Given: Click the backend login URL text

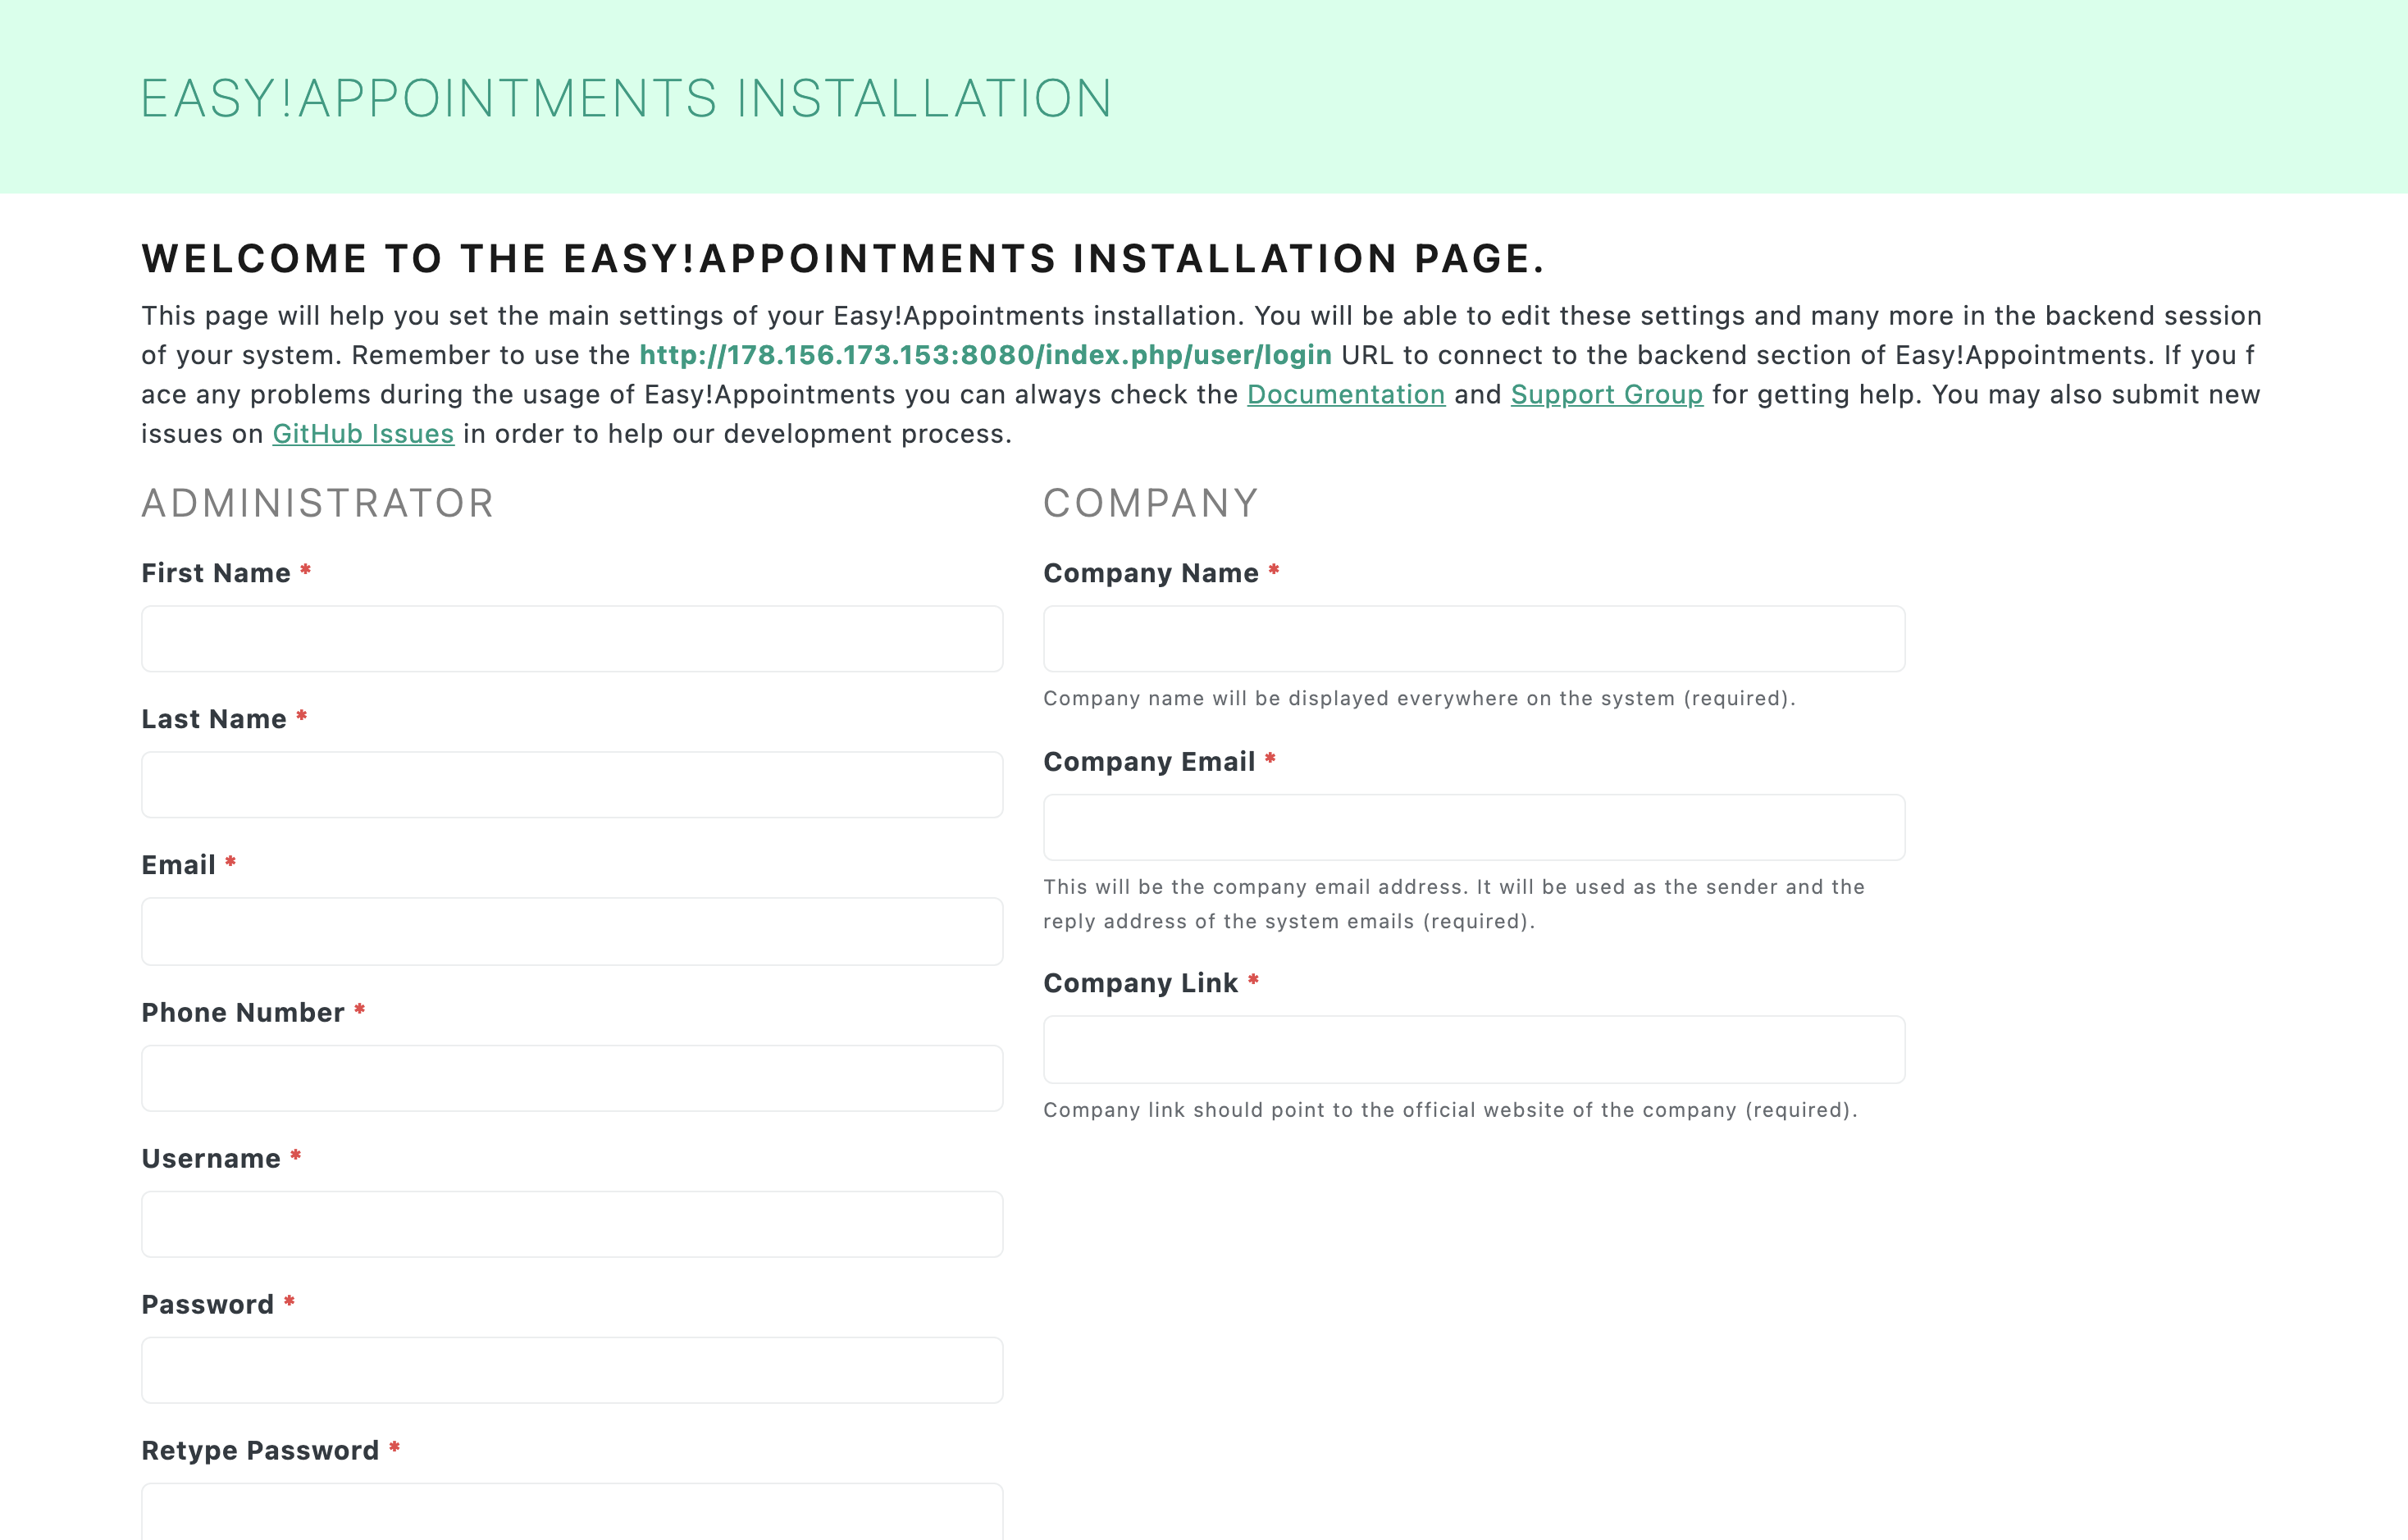Looking at the screenshot, I should [x=985, y=355].
